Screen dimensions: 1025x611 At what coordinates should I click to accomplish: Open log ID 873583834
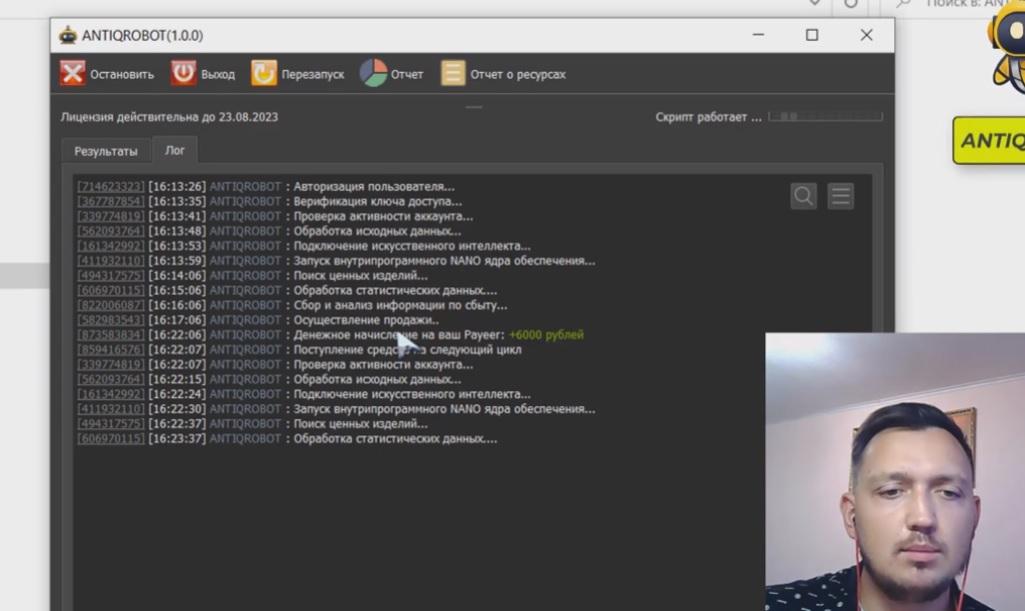pos(110,335)
